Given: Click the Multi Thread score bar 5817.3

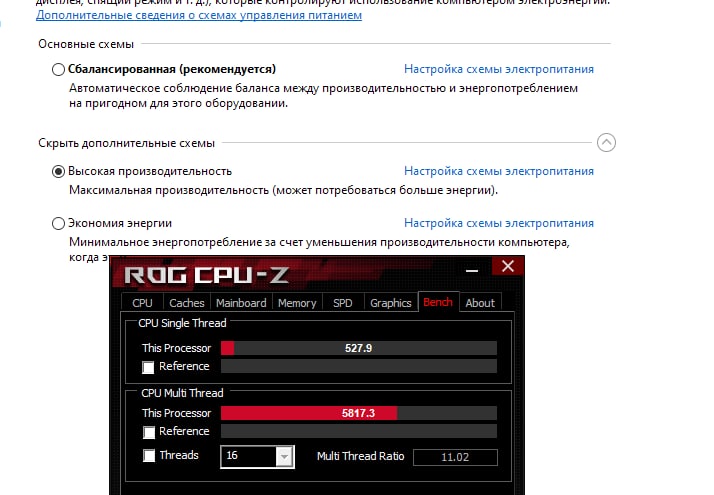Looking at the screenshot, I should click(x=358, y=413).
